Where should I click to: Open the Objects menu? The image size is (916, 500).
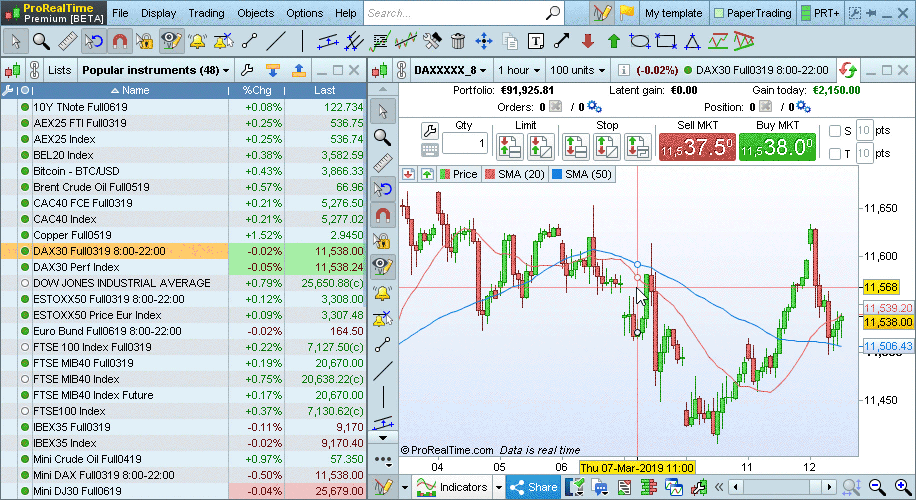(255, 13)
